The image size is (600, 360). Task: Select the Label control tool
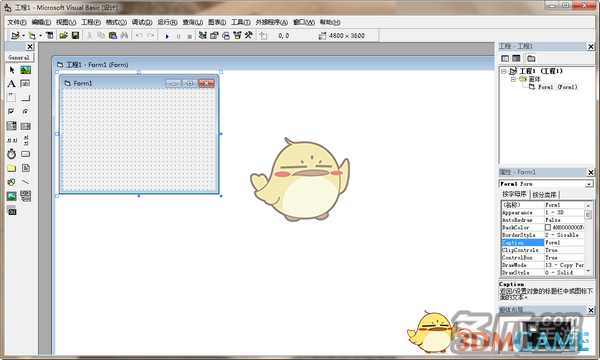[11, 84]
